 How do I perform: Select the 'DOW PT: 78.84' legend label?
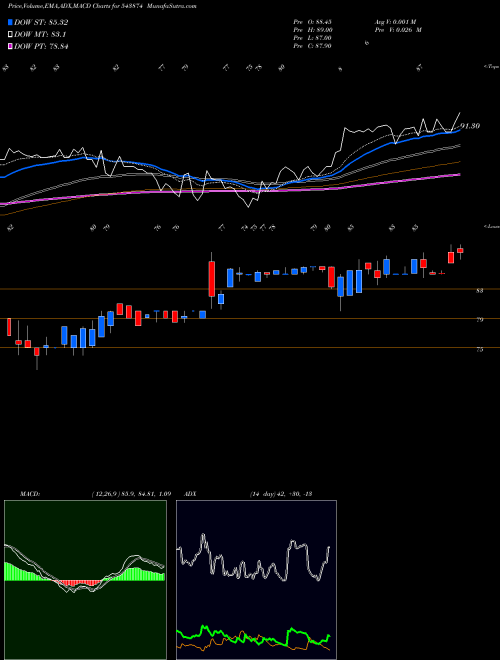(x=41, y=46)
